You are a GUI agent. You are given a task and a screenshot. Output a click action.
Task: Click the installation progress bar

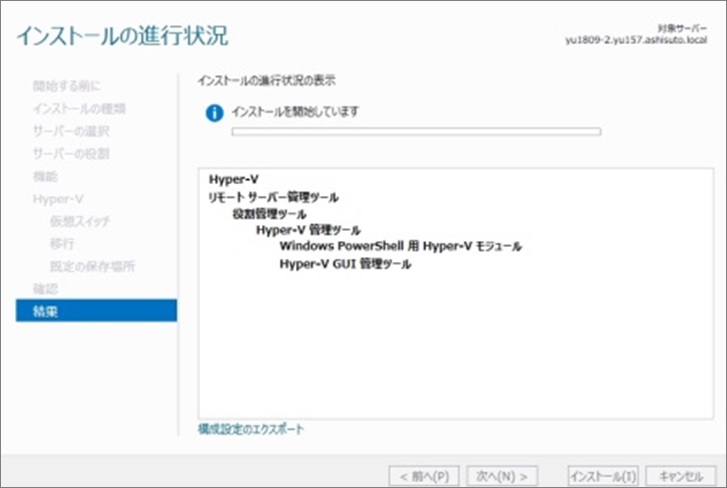(x=416, y=131)
